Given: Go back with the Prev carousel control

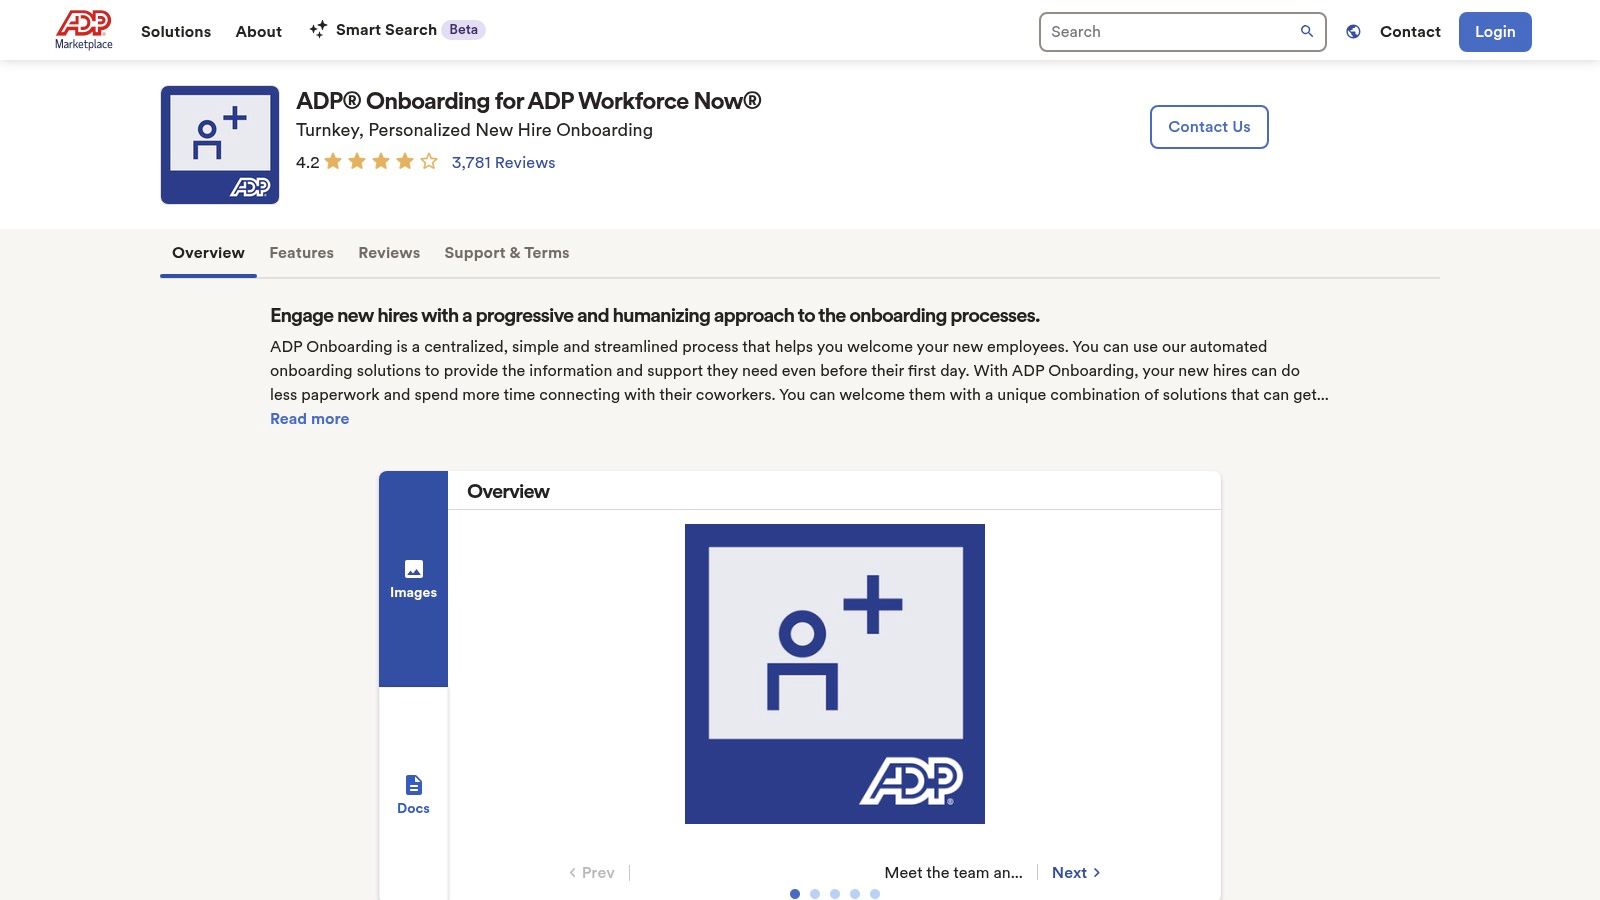Looking at the screenshot, I should (592, 872).
